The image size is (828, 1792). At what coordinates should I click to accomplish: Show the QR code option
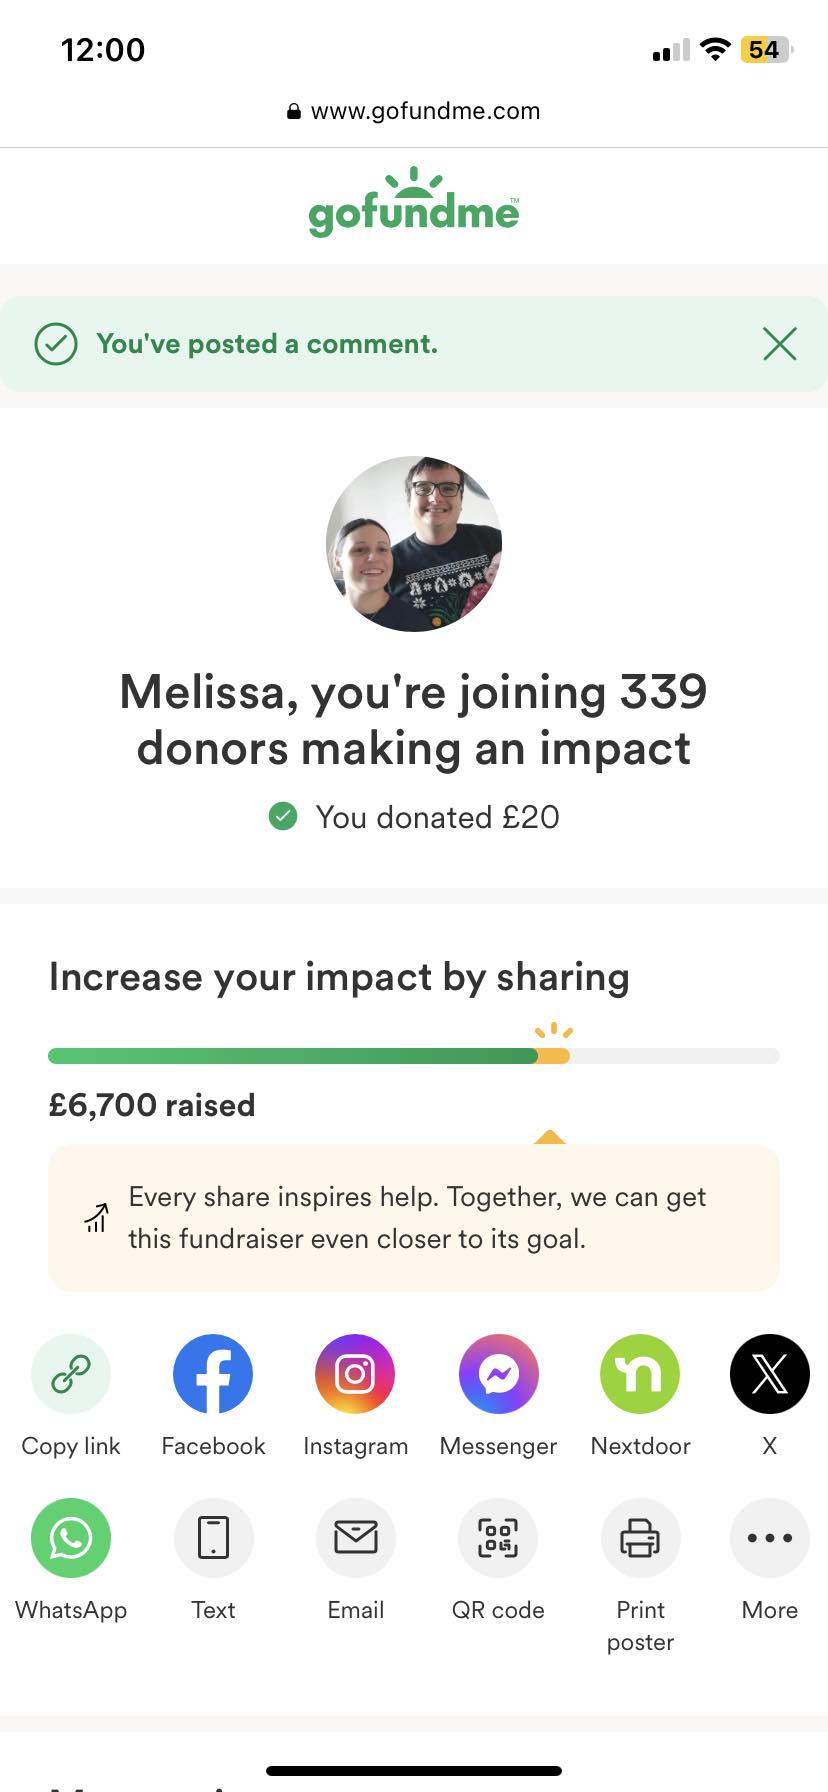(x=498, y=1538)
